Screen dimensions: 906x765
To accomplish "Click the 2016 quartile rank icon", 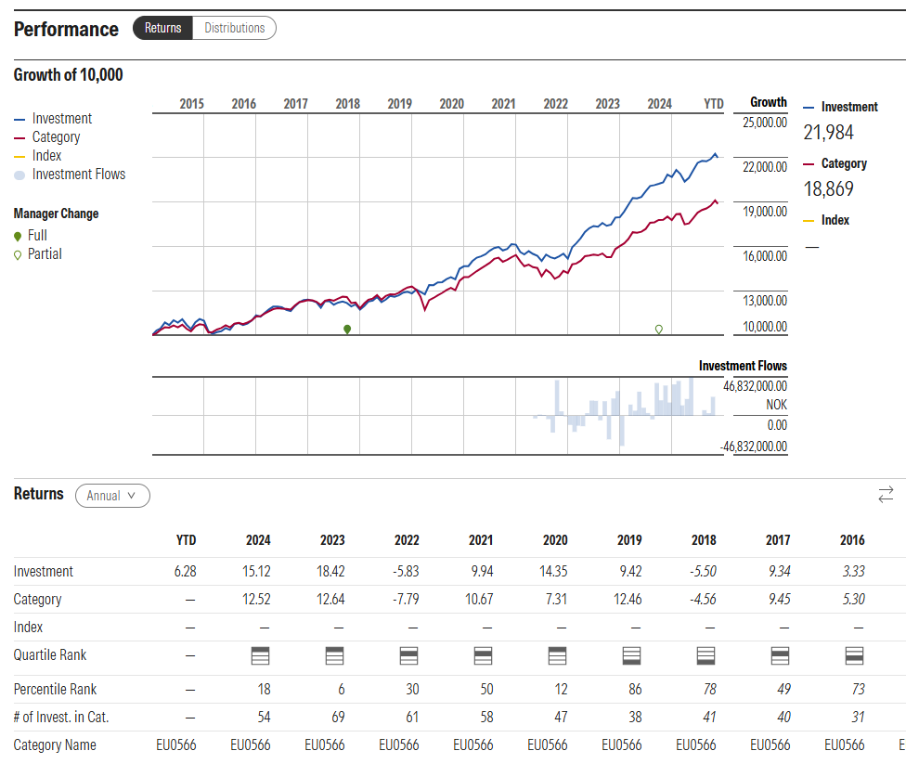I will (853, 656).
